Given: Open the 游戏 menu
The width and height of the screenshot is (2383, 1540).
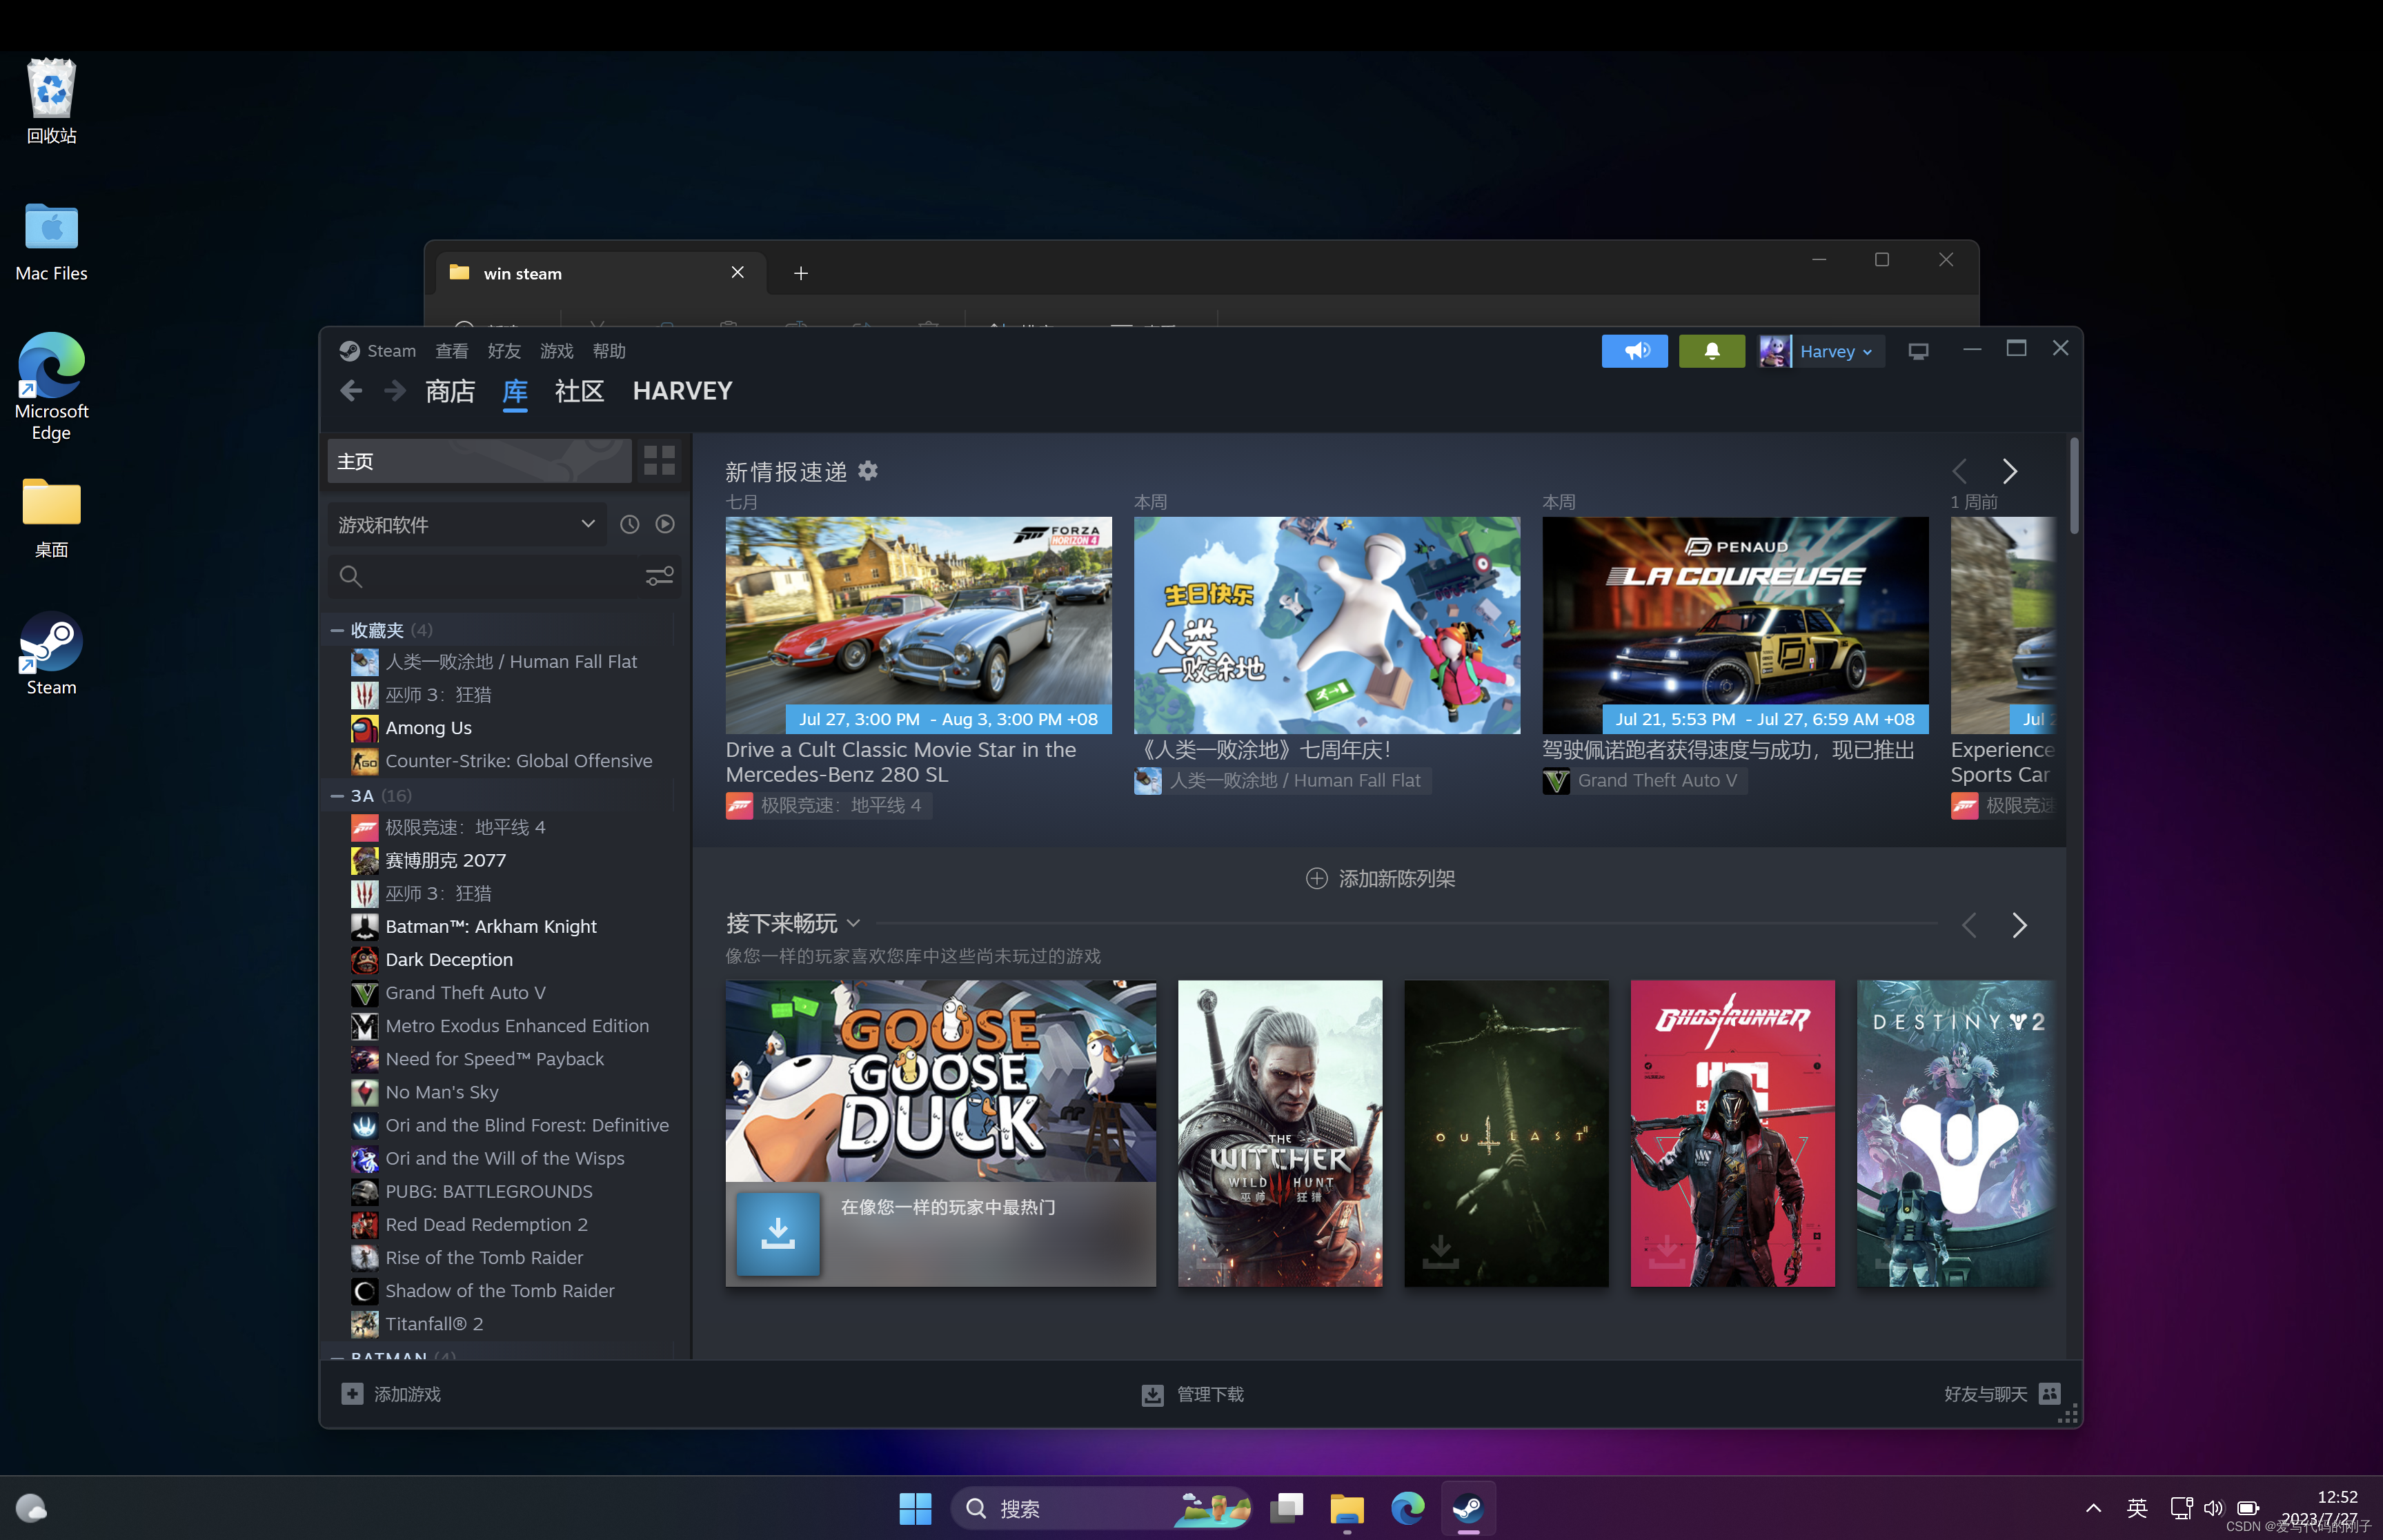Looking at the screenshot, I should click(556, 351).
